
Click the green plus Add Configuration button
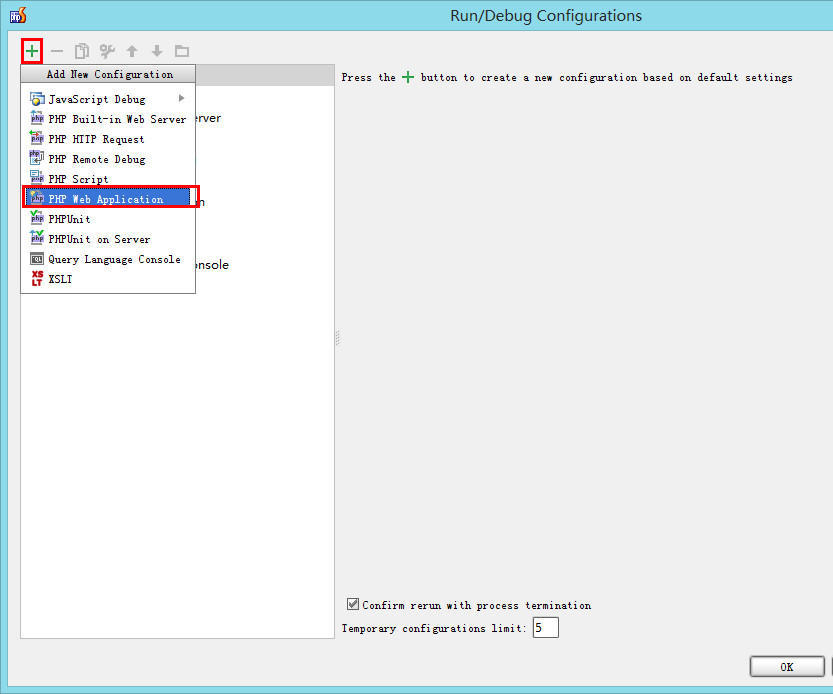pos(32,51)
